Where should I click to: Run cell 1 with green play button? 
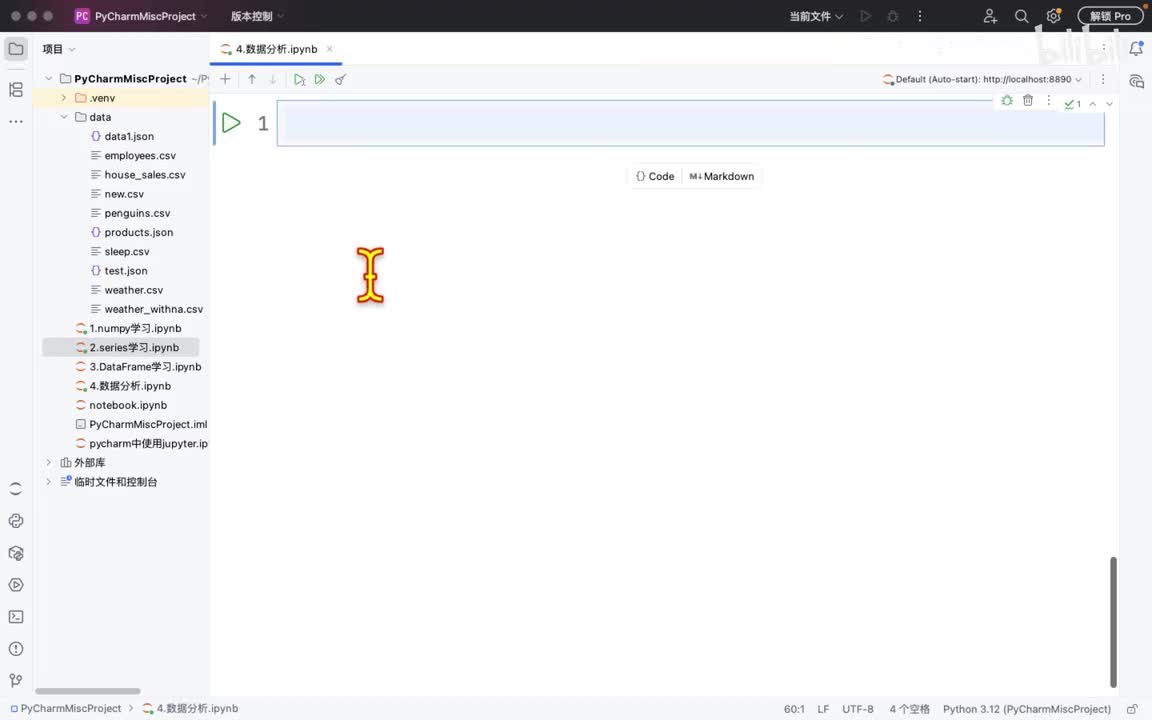tap(231, 123)
